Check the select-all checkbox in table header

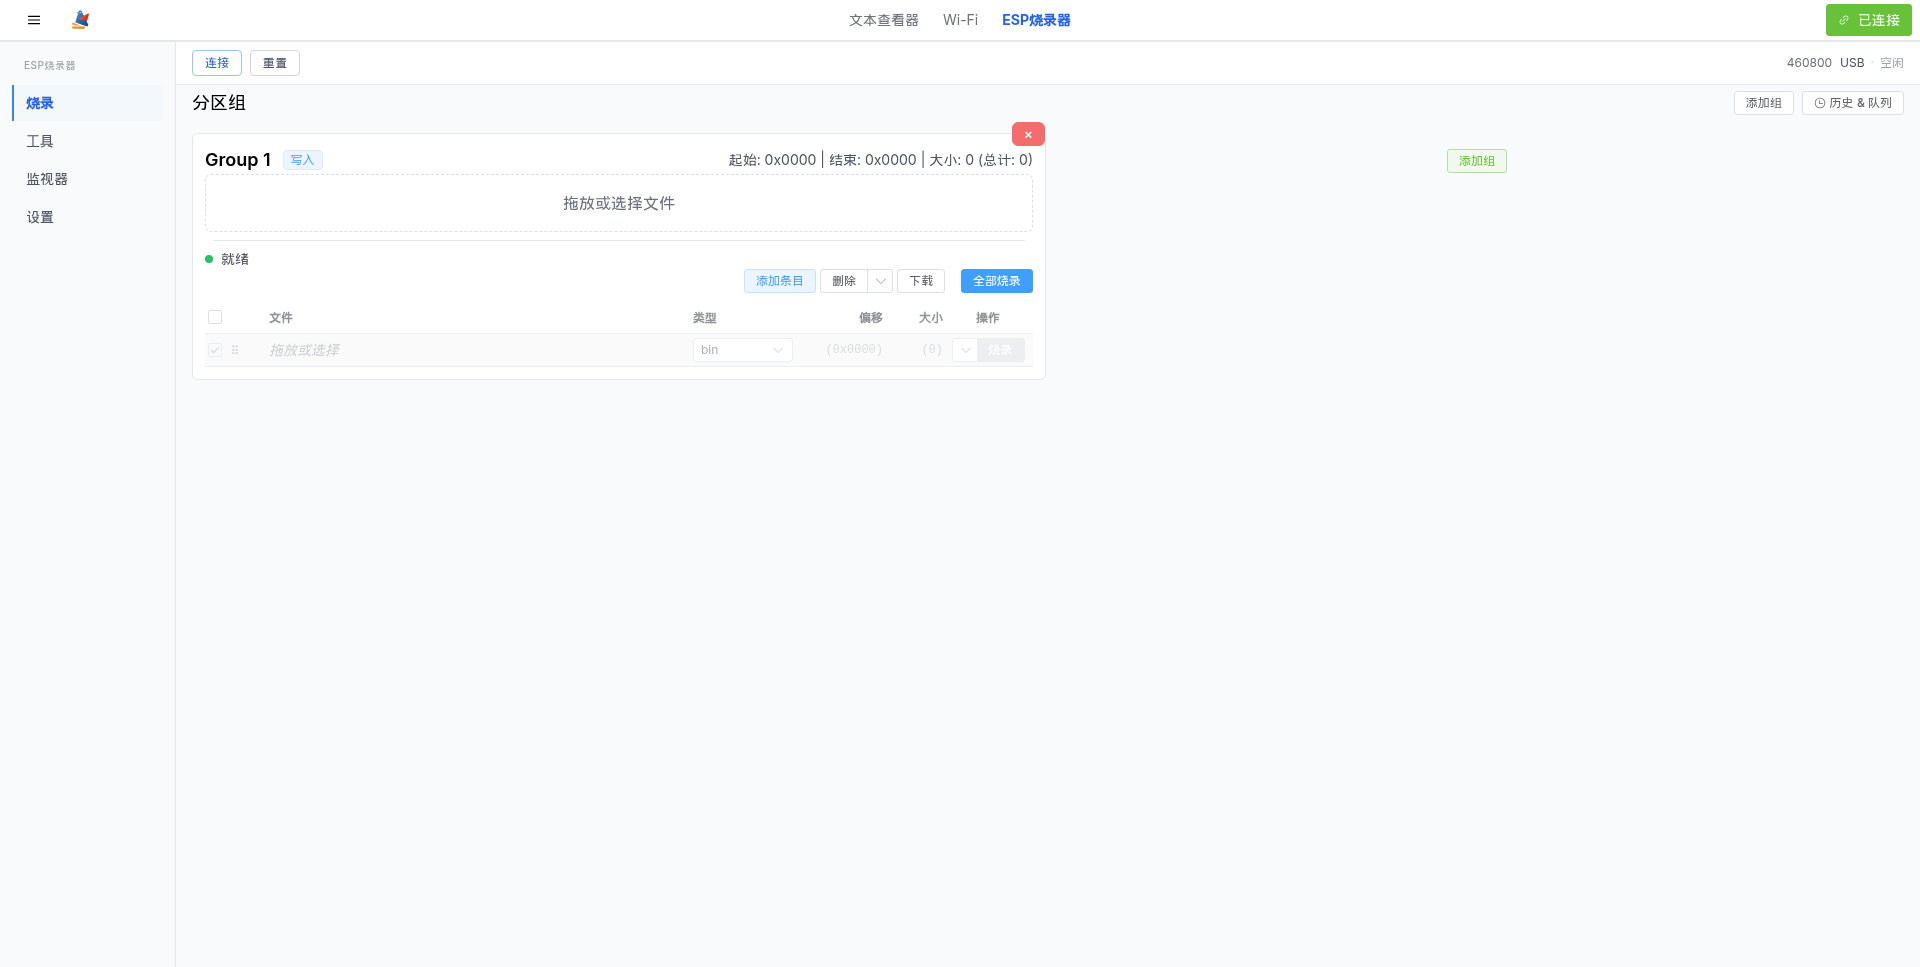(215, 317)
